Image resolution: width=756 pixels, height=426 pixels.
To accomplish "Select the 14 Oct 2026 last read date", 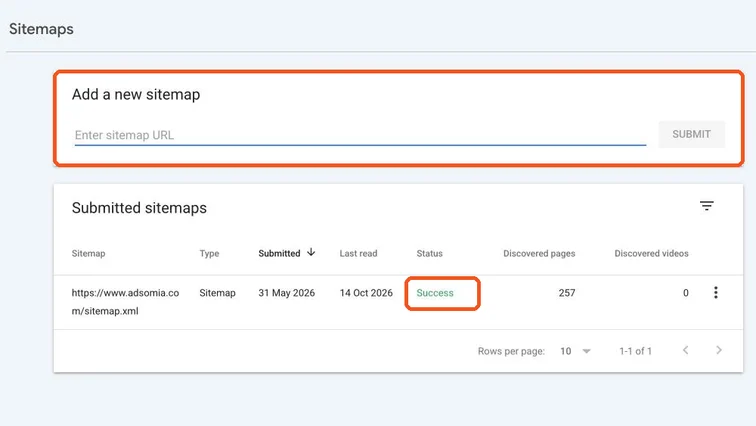I will (x=366, y=293).
